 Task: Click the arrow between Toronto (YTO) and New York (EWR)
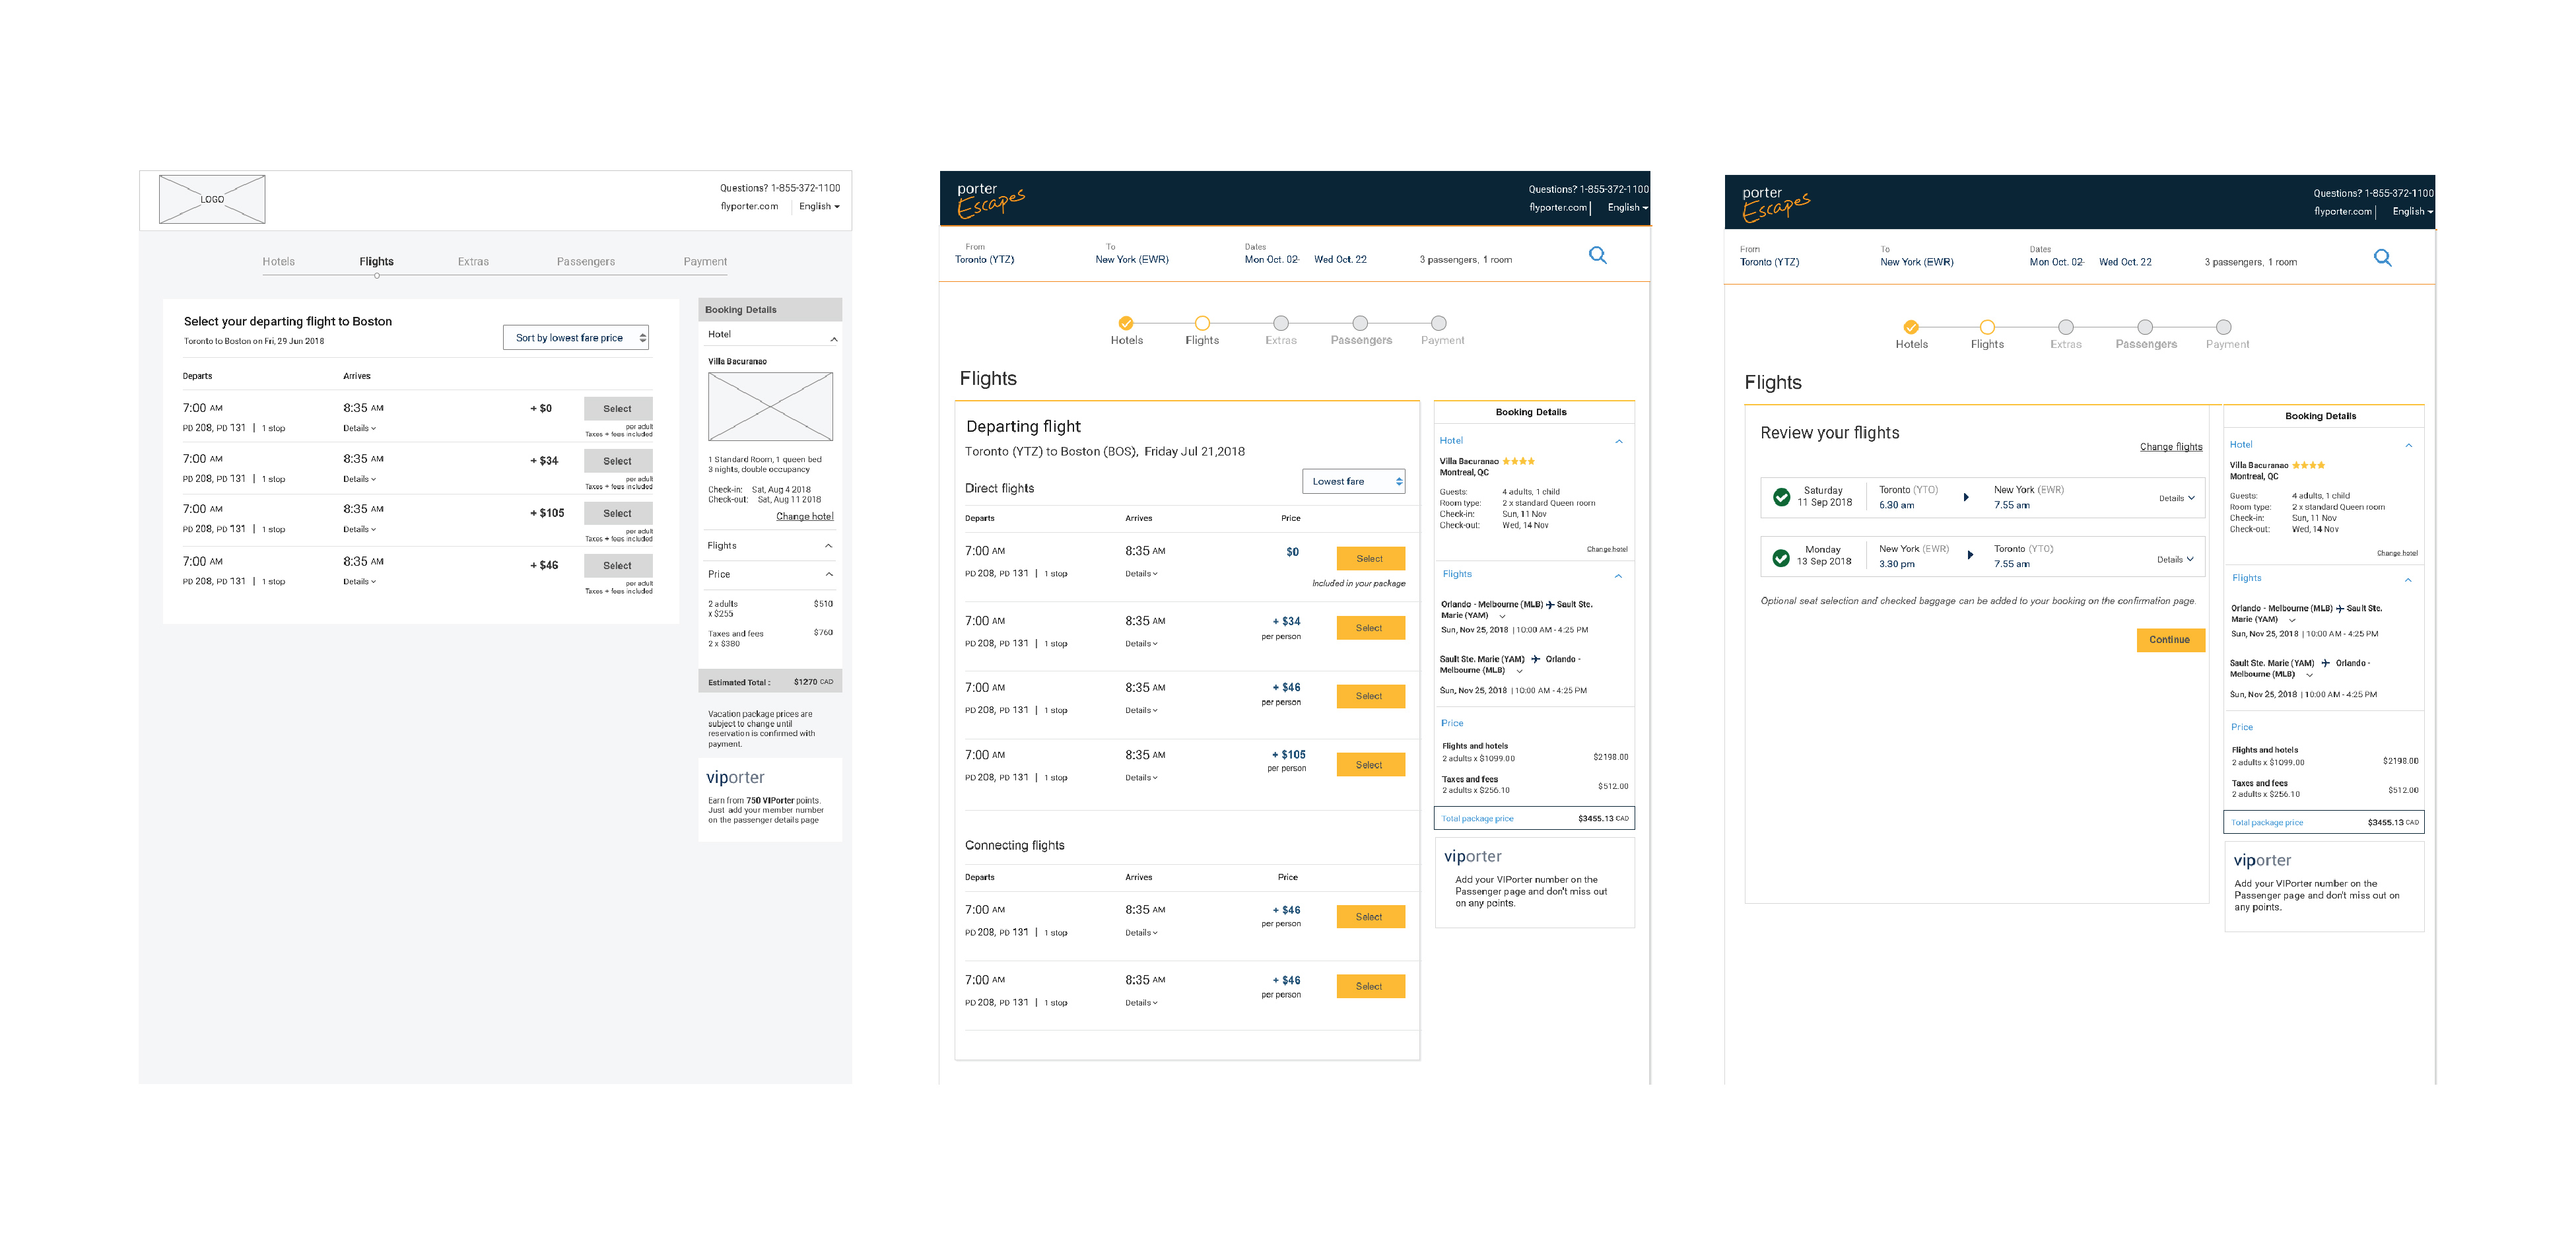[x=1966, y=497]
